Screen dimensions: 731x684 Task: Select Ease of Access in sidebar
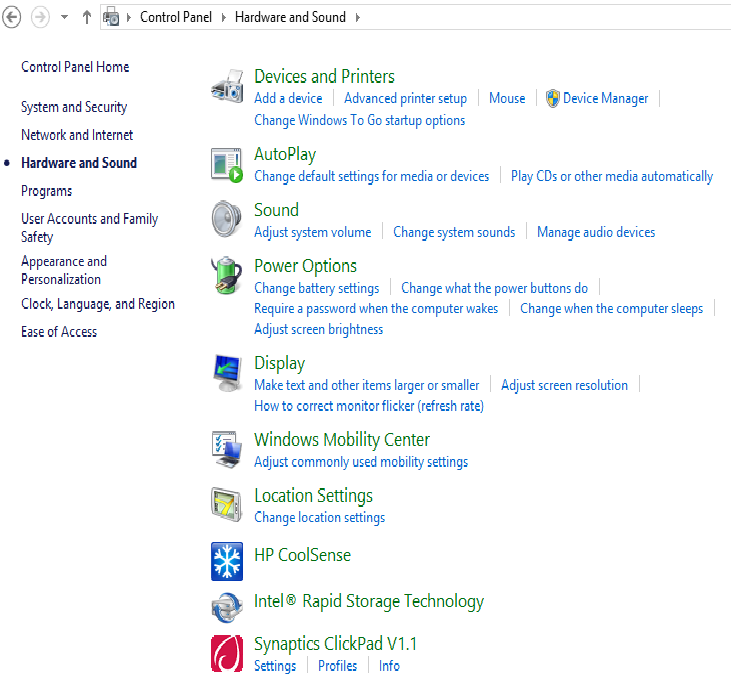pyautogui.click(x=59, y=332)
